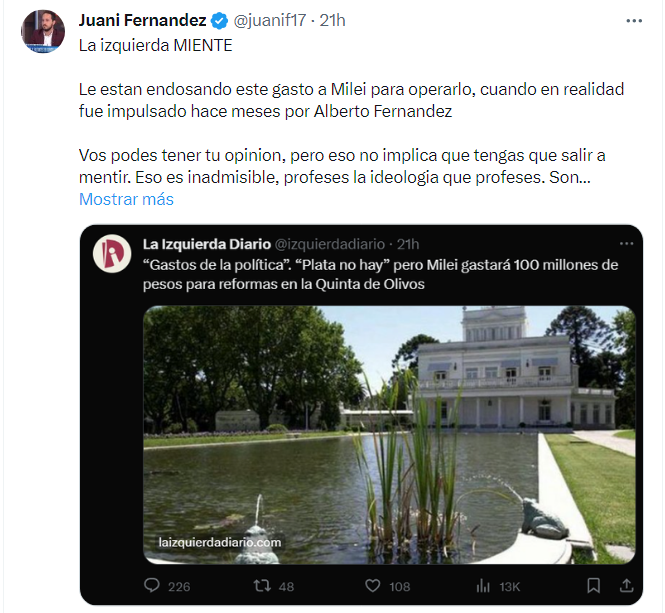Click the quoted tweet's 21h timestamp
665x613 pixels.
(x=408, y=244)
